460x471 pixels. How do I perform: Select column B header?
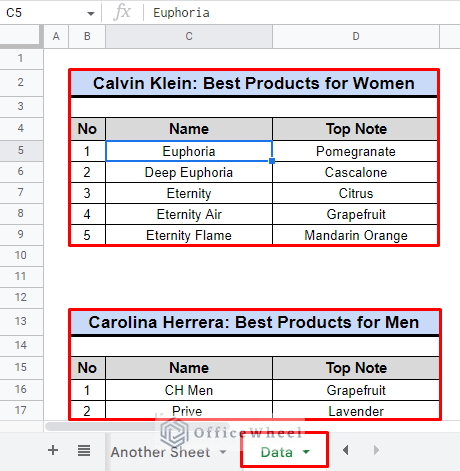tap(87, 36)
